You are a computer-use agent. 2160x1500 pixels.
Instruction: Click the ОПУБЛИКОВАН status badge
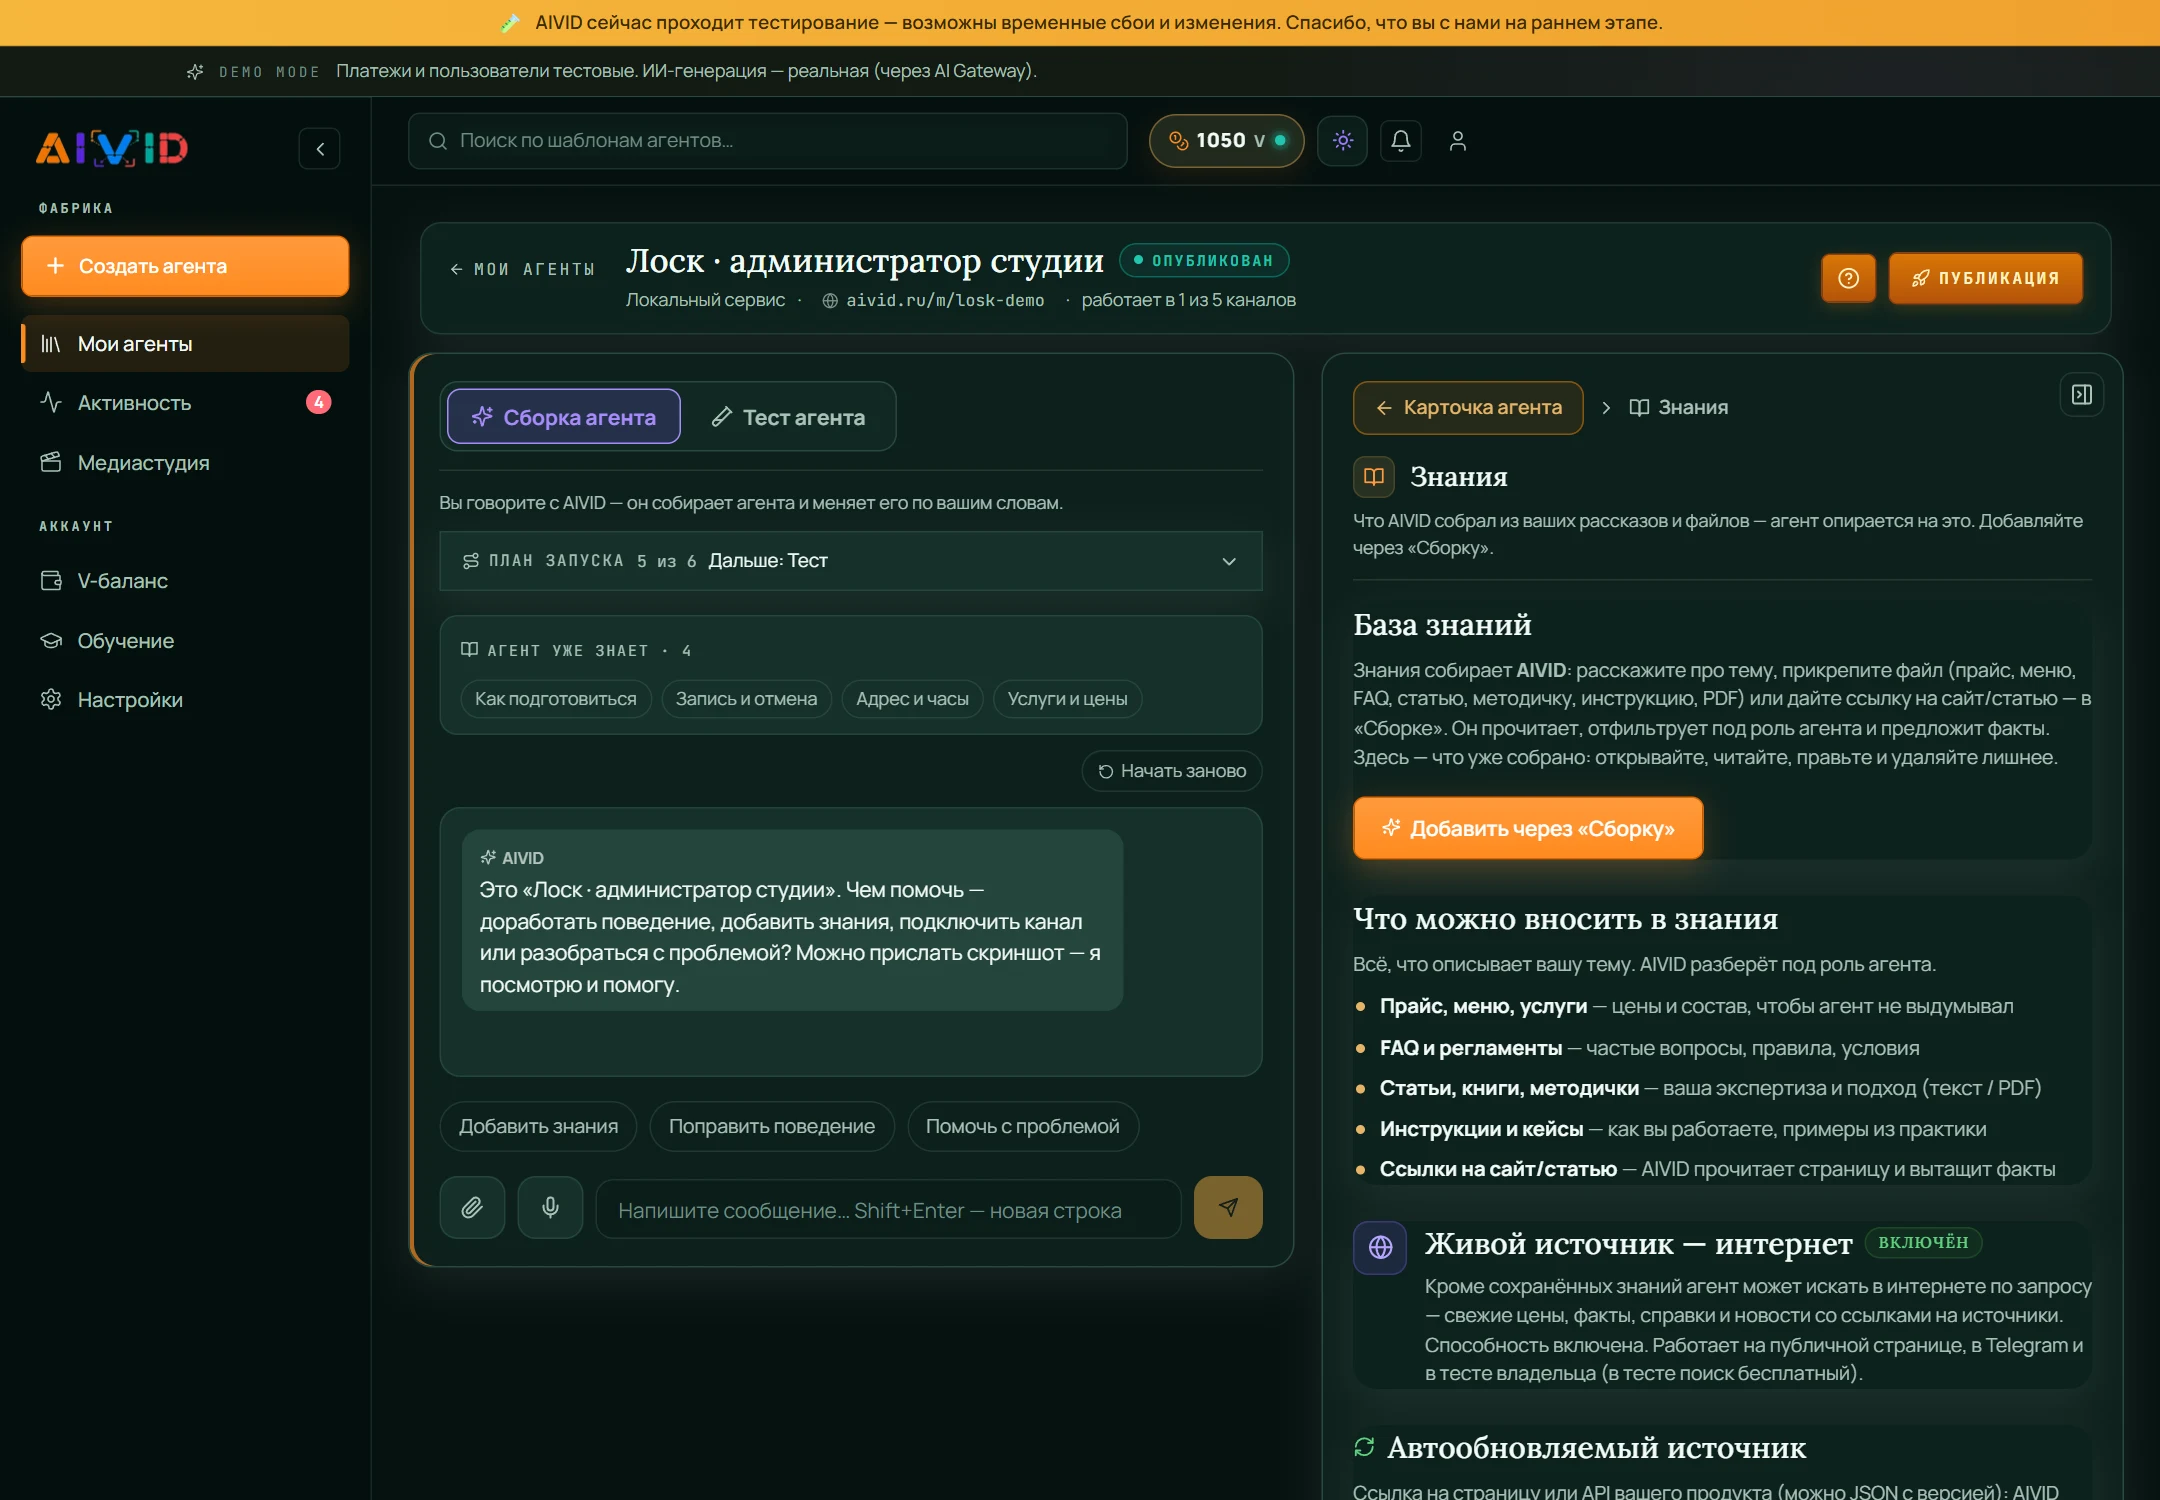click(1204, 260)
